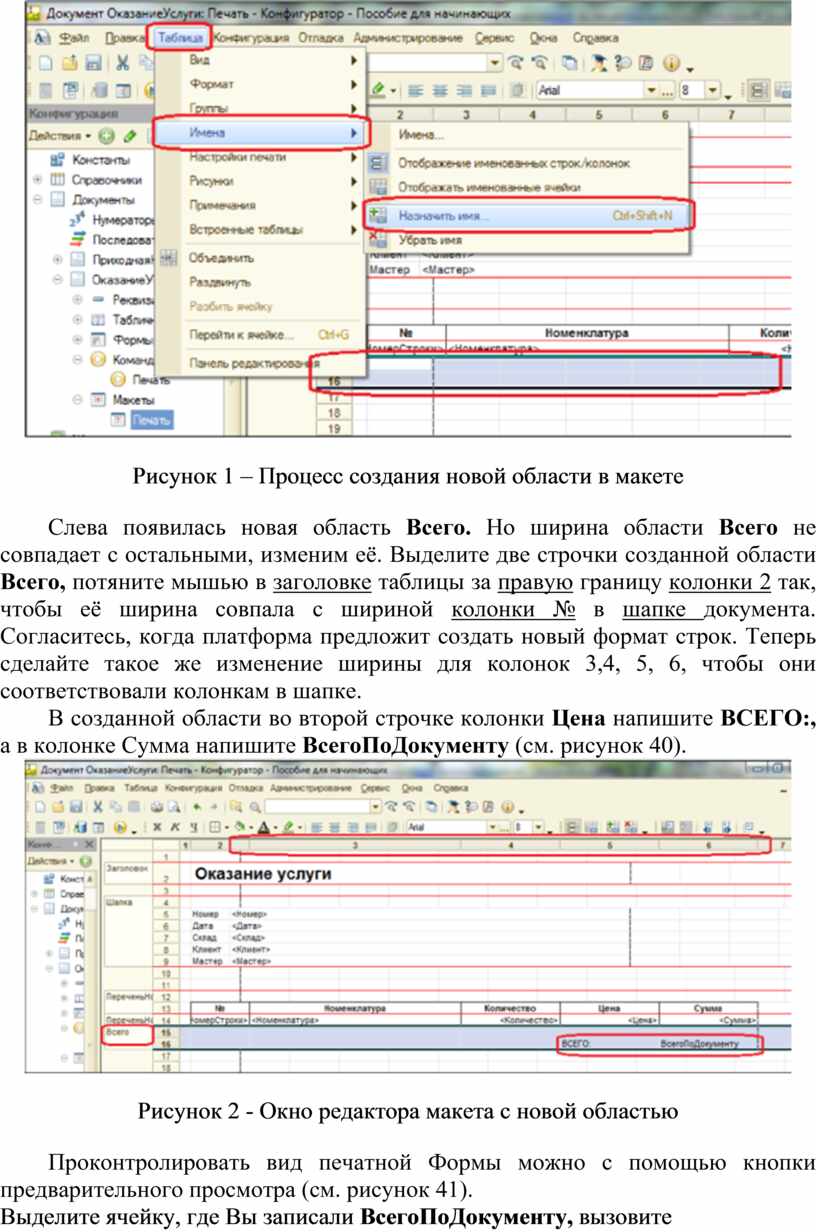Choose Объединить in the Таблица menu

(x=259, y=257)
